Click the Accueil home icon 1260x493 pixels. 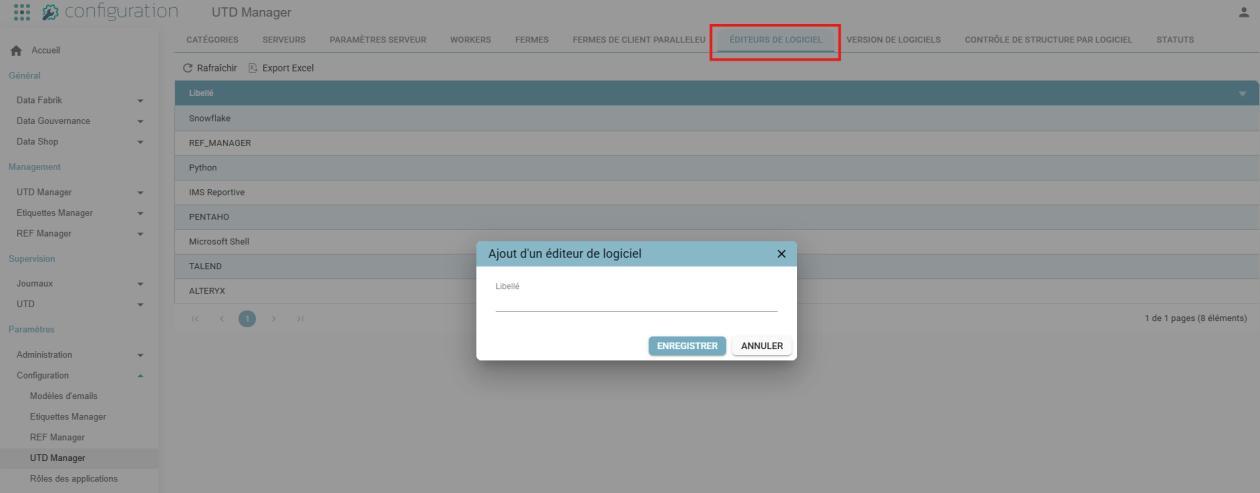[18, 50]
